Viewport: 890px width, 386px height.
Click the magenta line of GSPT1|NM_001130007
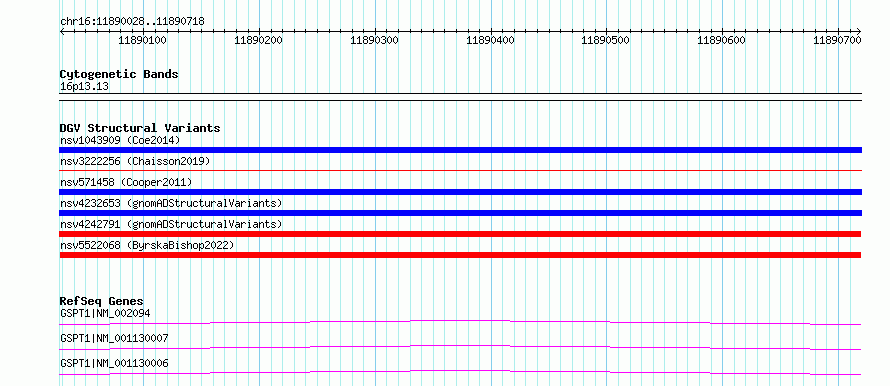pyautogui.click(x=460, y=347)
